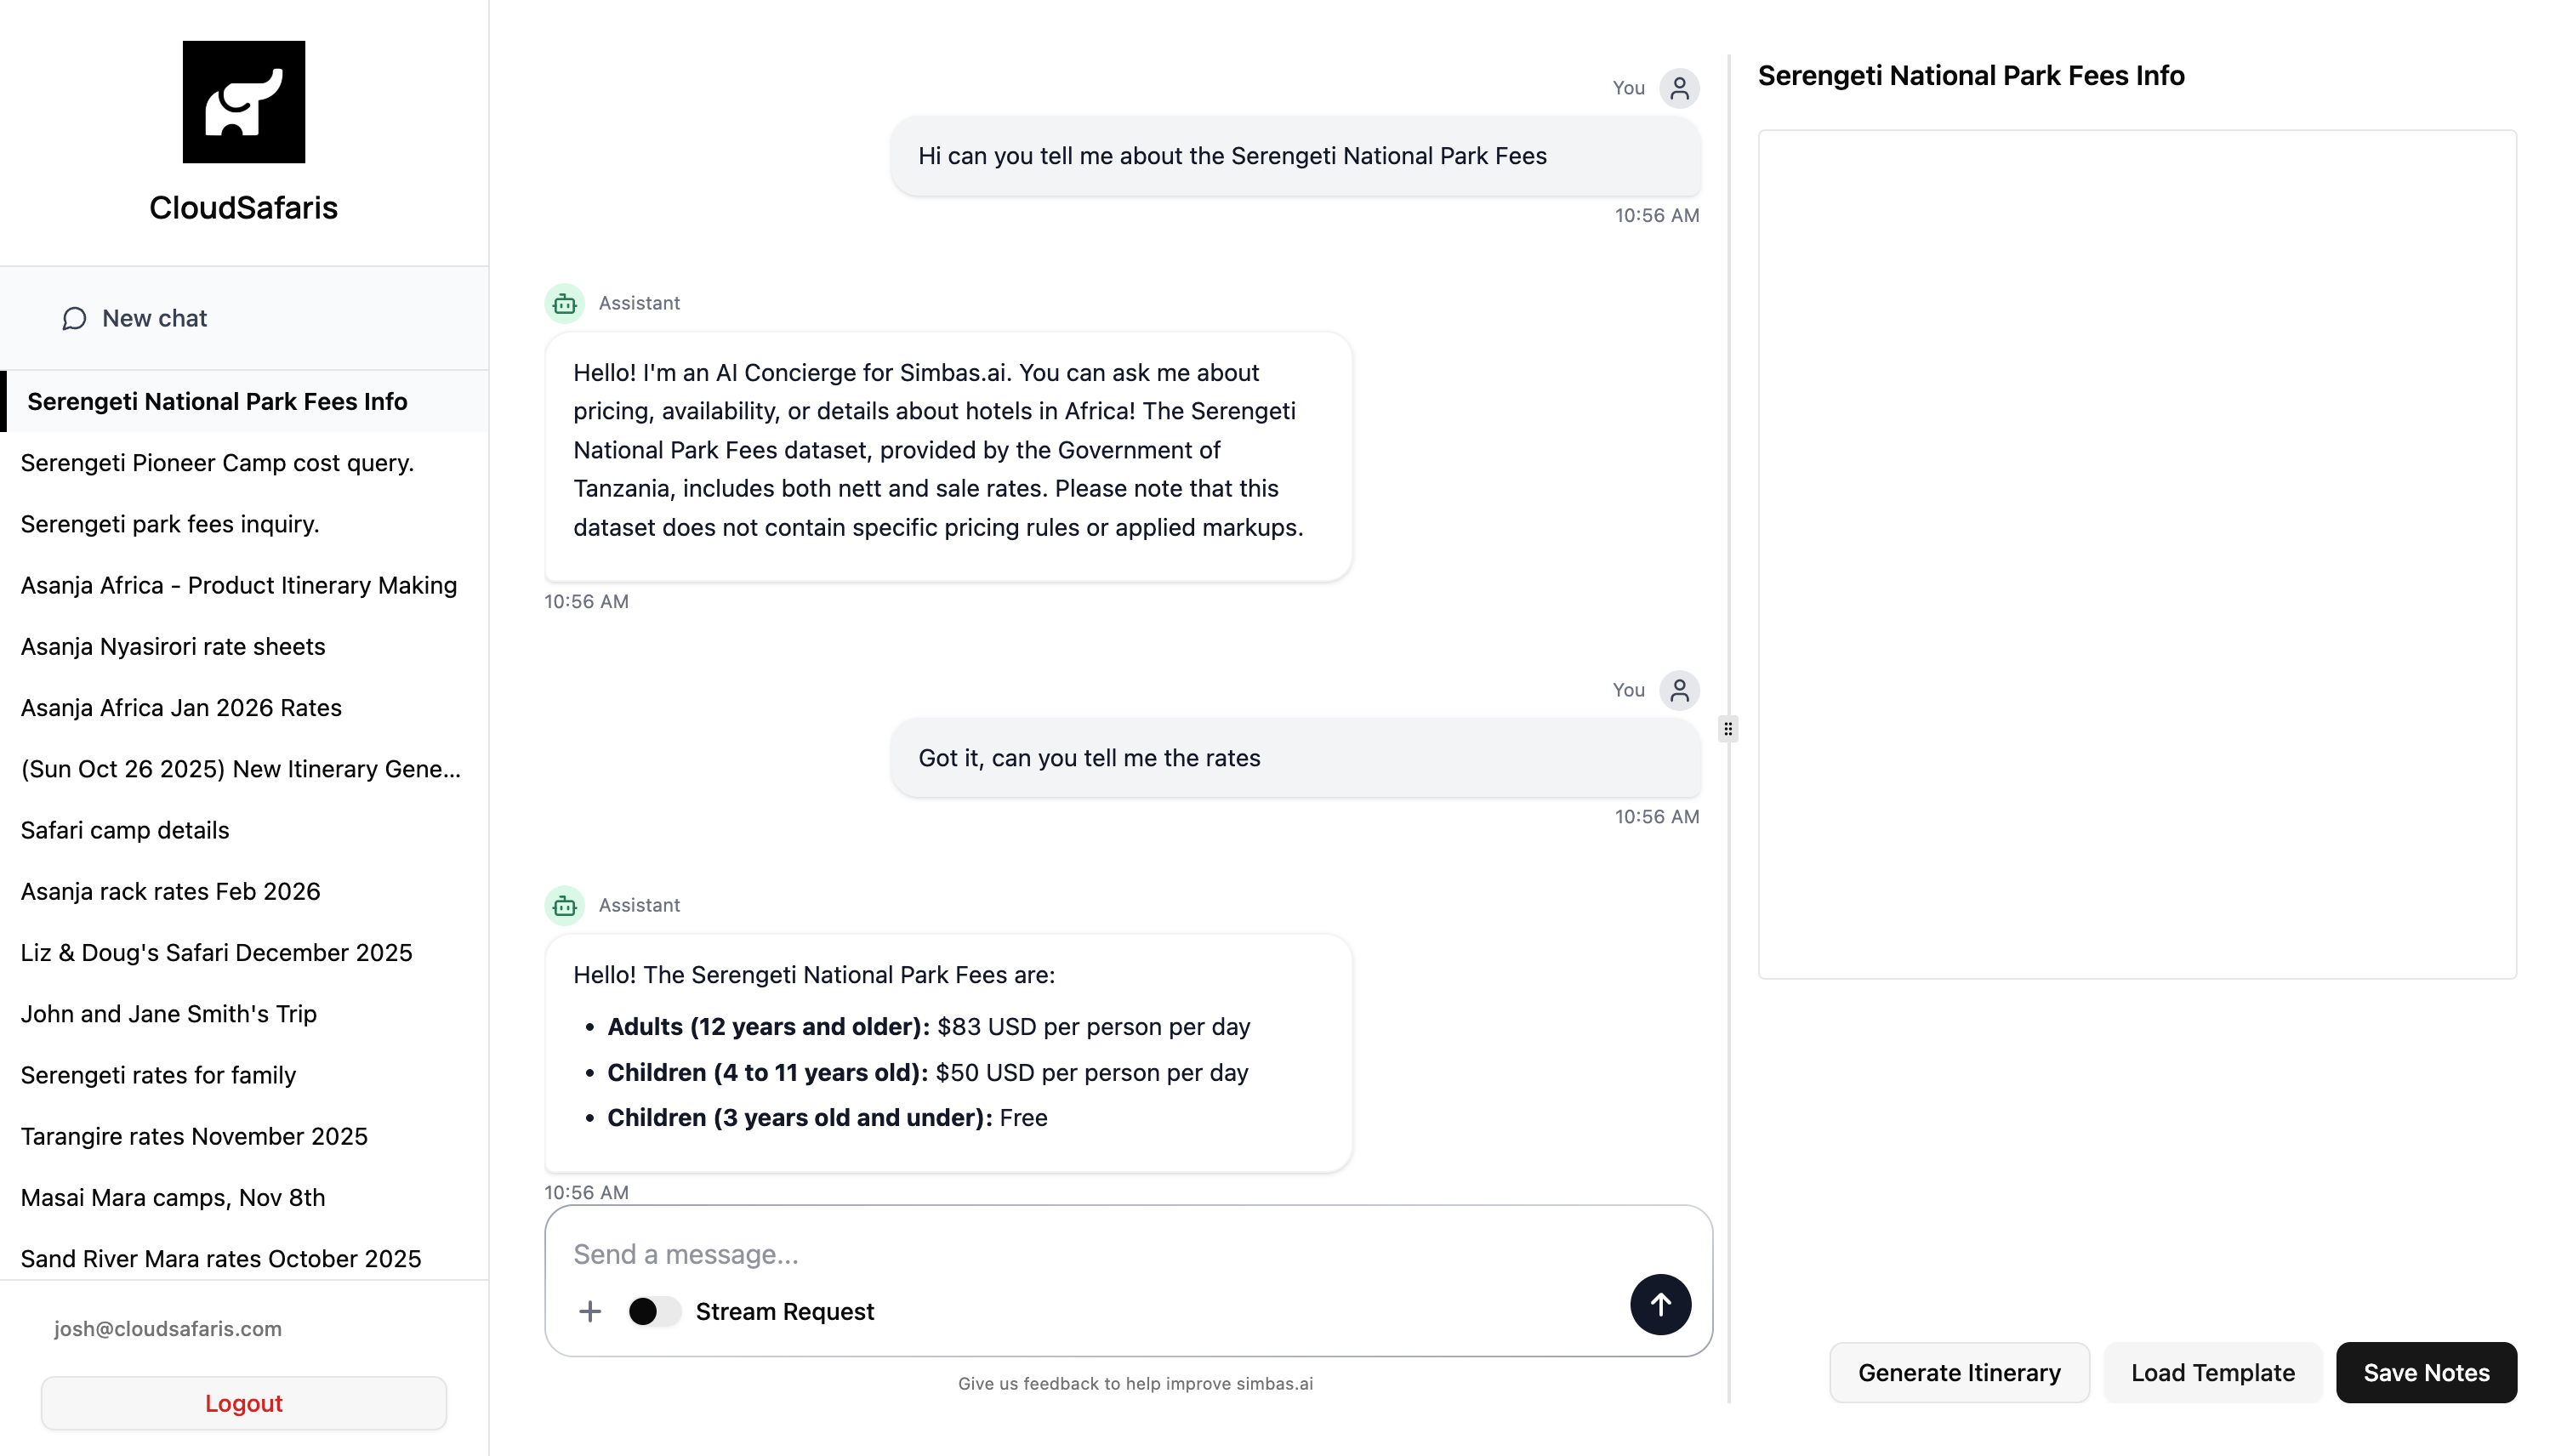The image size is (2567, 1456).
Task: Open Asanja Africa Jan 2026 Rates chat
Action: click(x=181, y=708)
